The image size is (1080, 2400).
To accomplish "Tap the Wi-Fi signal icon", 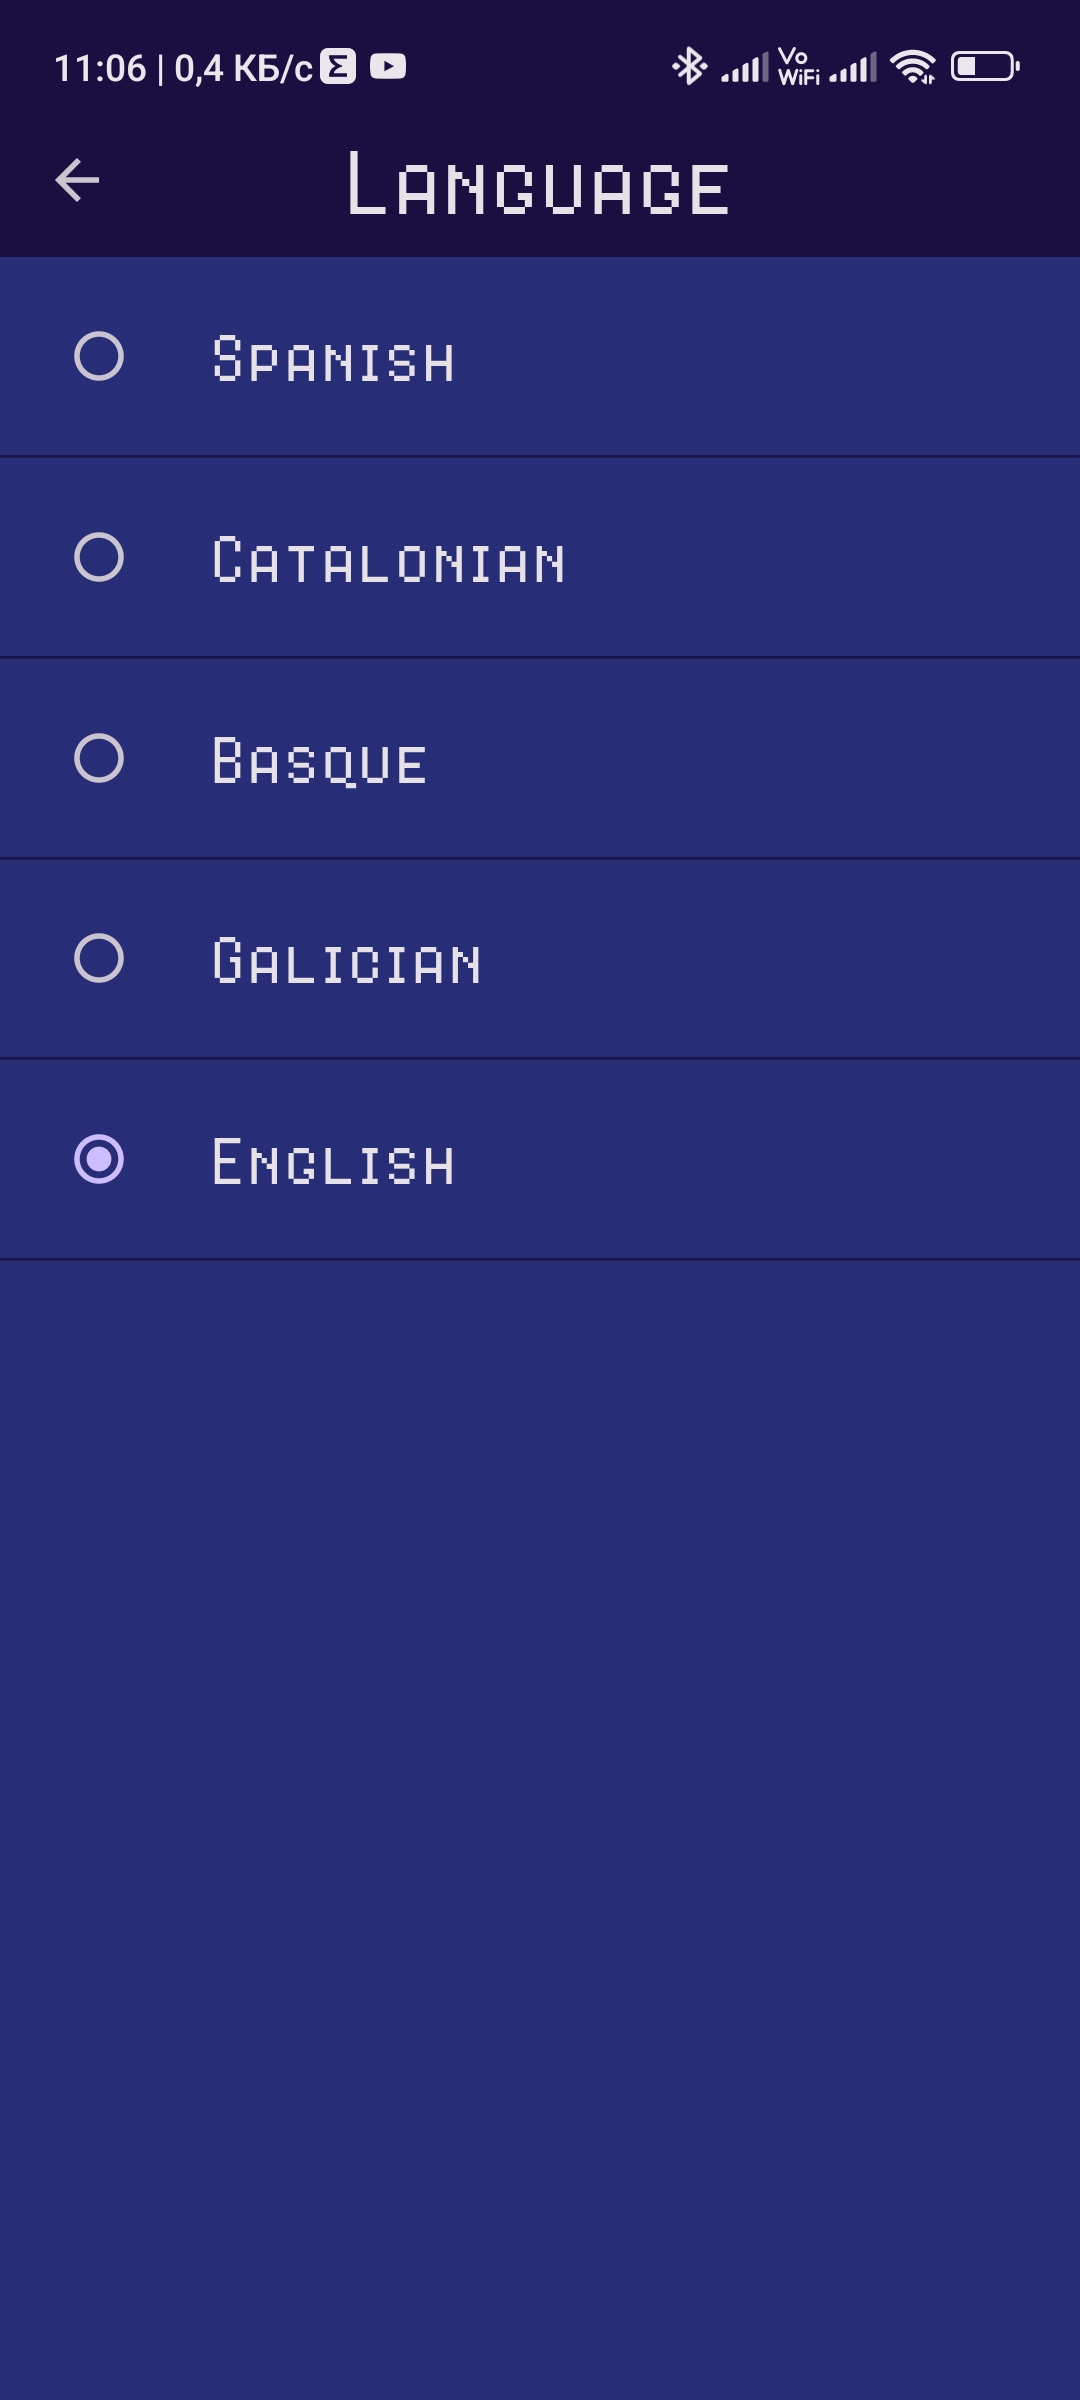I will pos(912,67).
